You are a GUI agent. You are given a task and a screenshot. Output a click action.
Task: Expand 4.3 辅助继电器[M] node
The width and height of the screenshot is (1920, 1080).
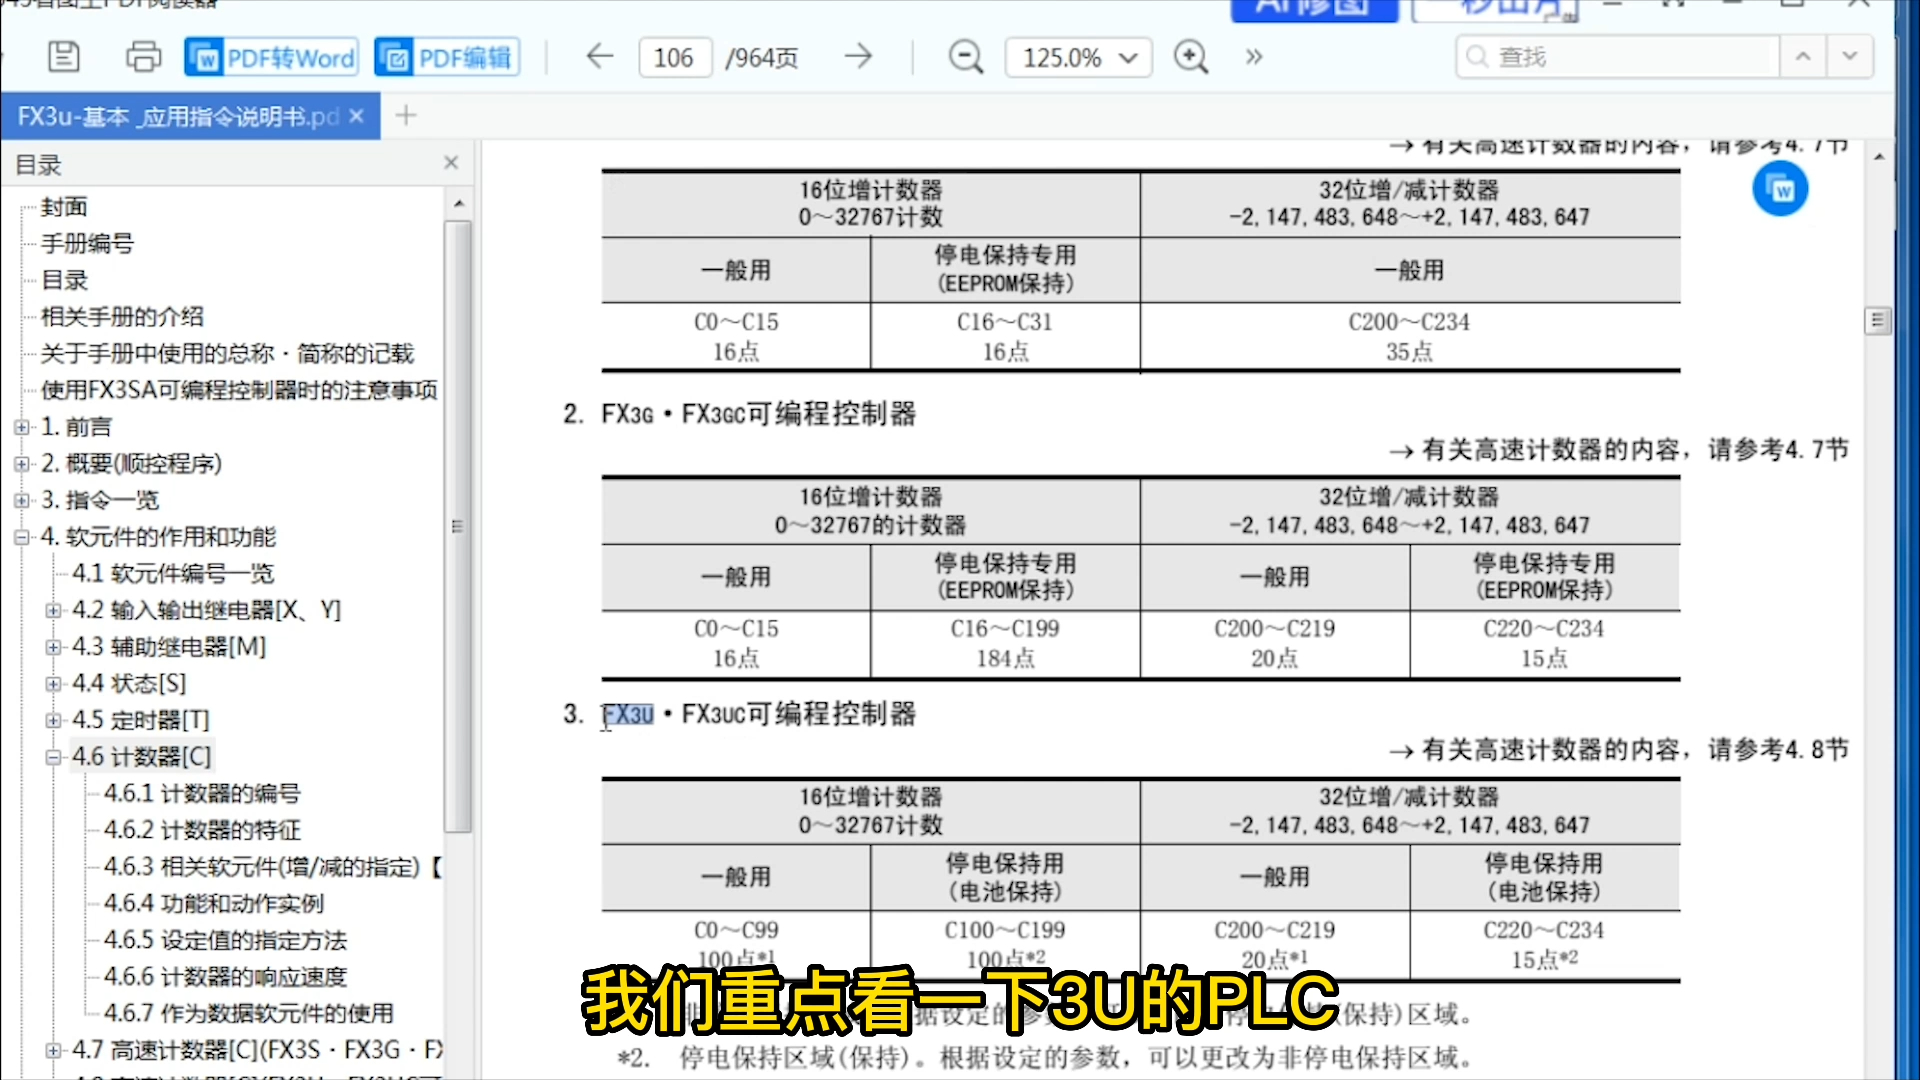pyautogui.click(x=53, y=647)
